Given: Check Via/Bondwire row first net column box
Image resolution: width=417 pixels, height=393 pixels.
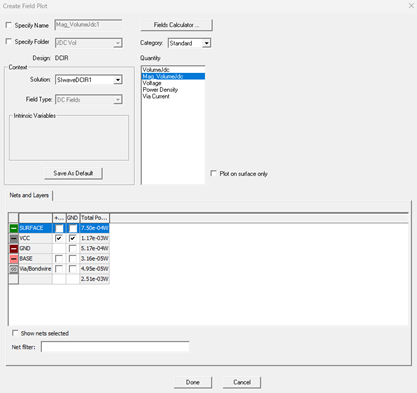Looking at the screenshot, I should (59, 269).
